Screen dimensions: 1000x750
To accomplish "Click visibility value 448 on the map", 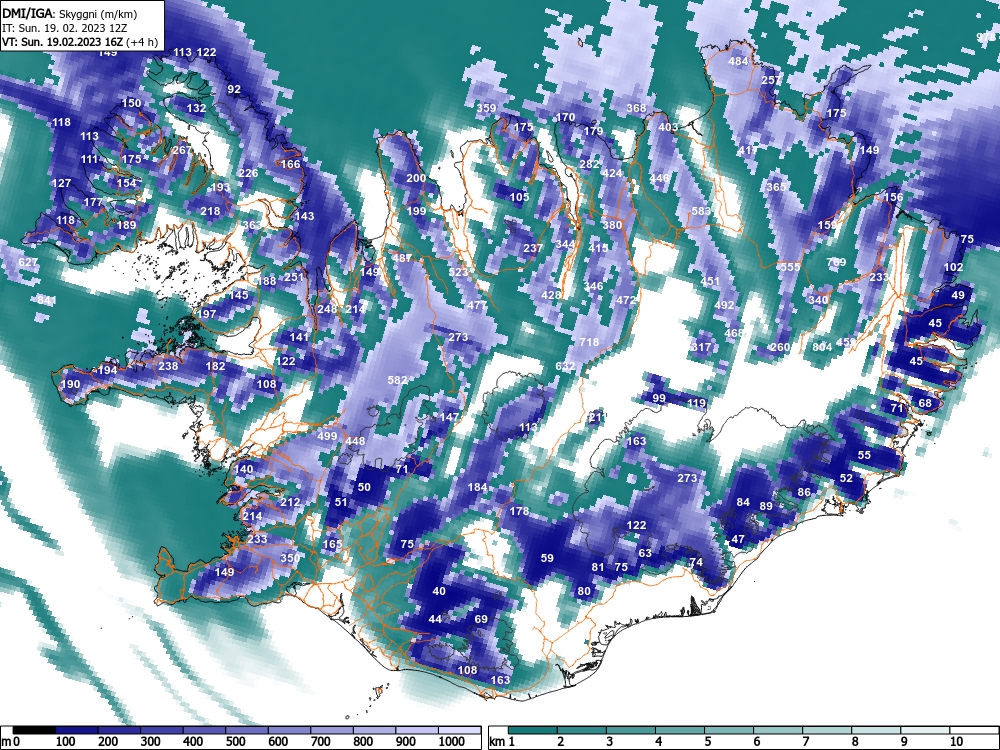I will (x=355, y=441).
